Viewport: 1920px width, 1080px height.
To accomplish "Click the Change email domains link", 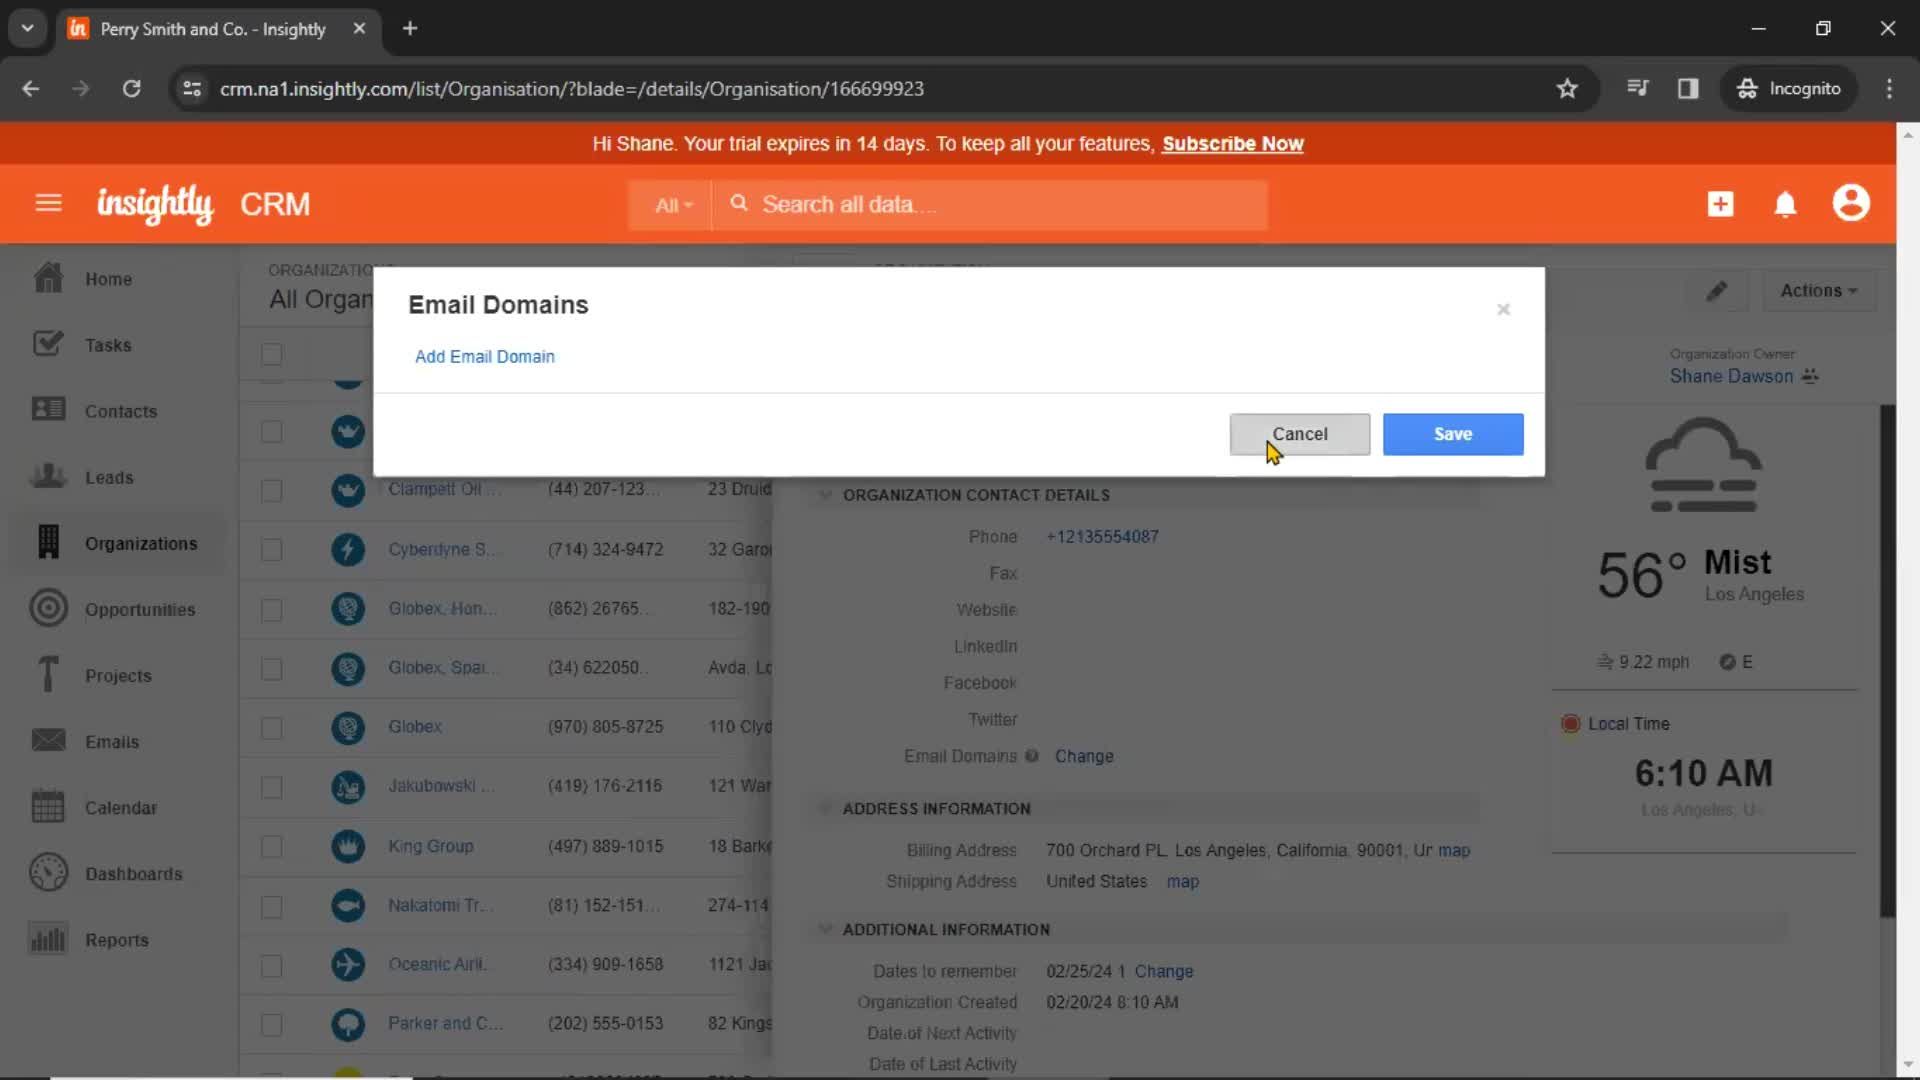I will (x=1084, y=756).
